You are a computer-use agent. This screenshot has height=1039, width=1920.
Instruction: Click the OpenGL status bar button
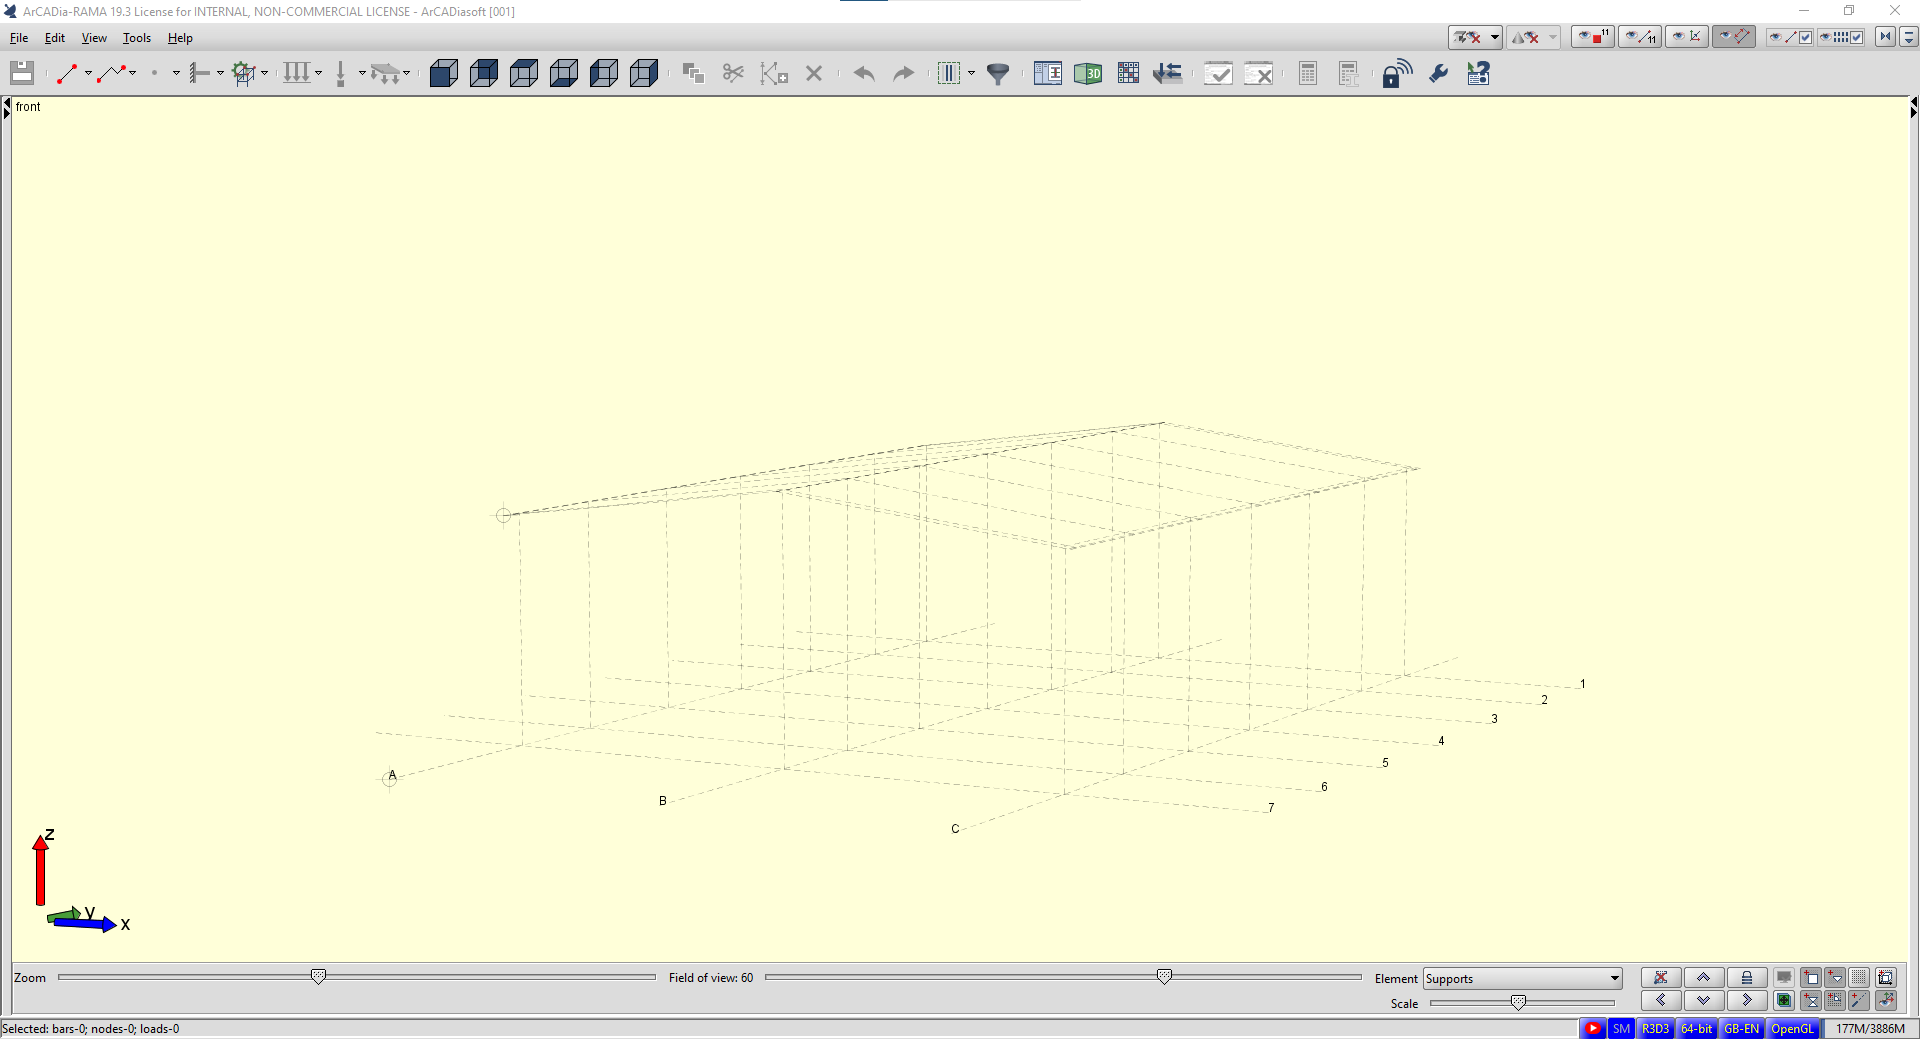click(x=1792, y=1028)
